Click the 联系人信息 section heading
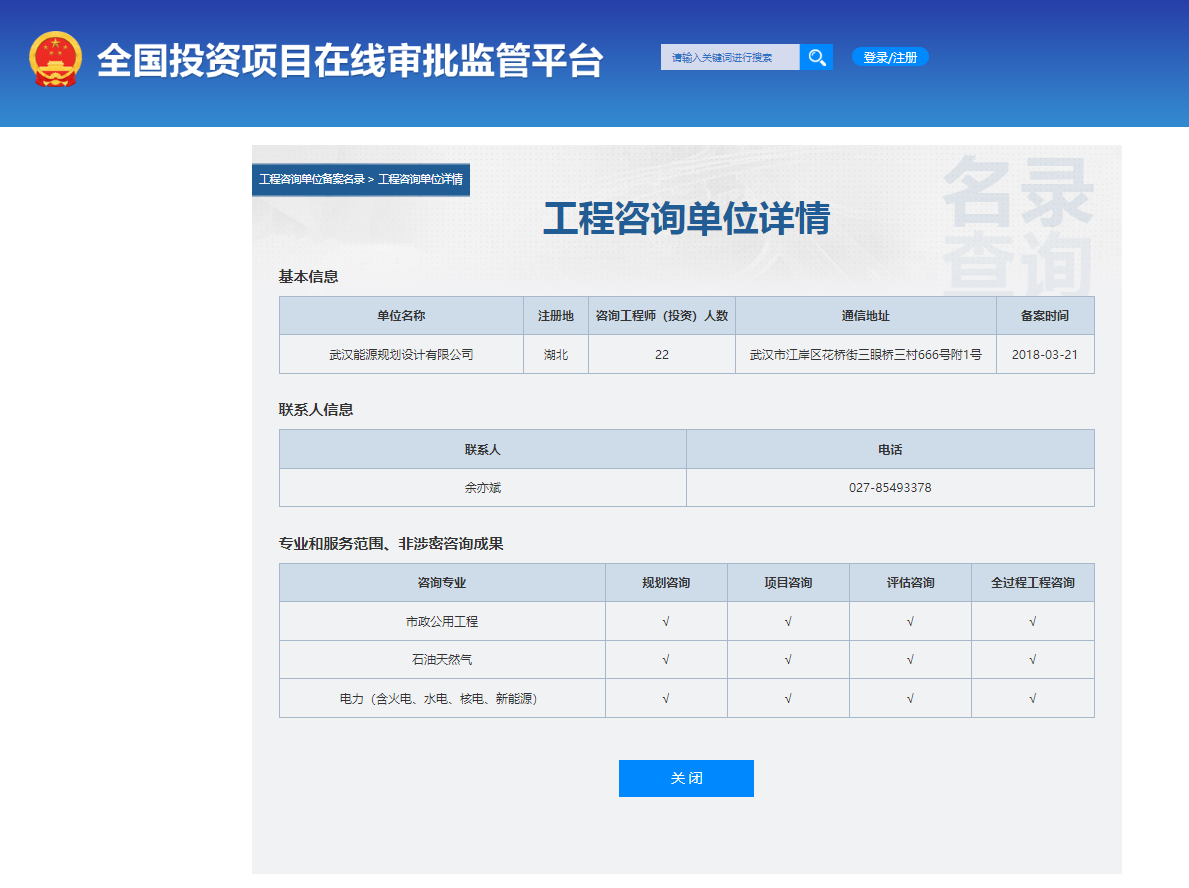 point(315,409)
